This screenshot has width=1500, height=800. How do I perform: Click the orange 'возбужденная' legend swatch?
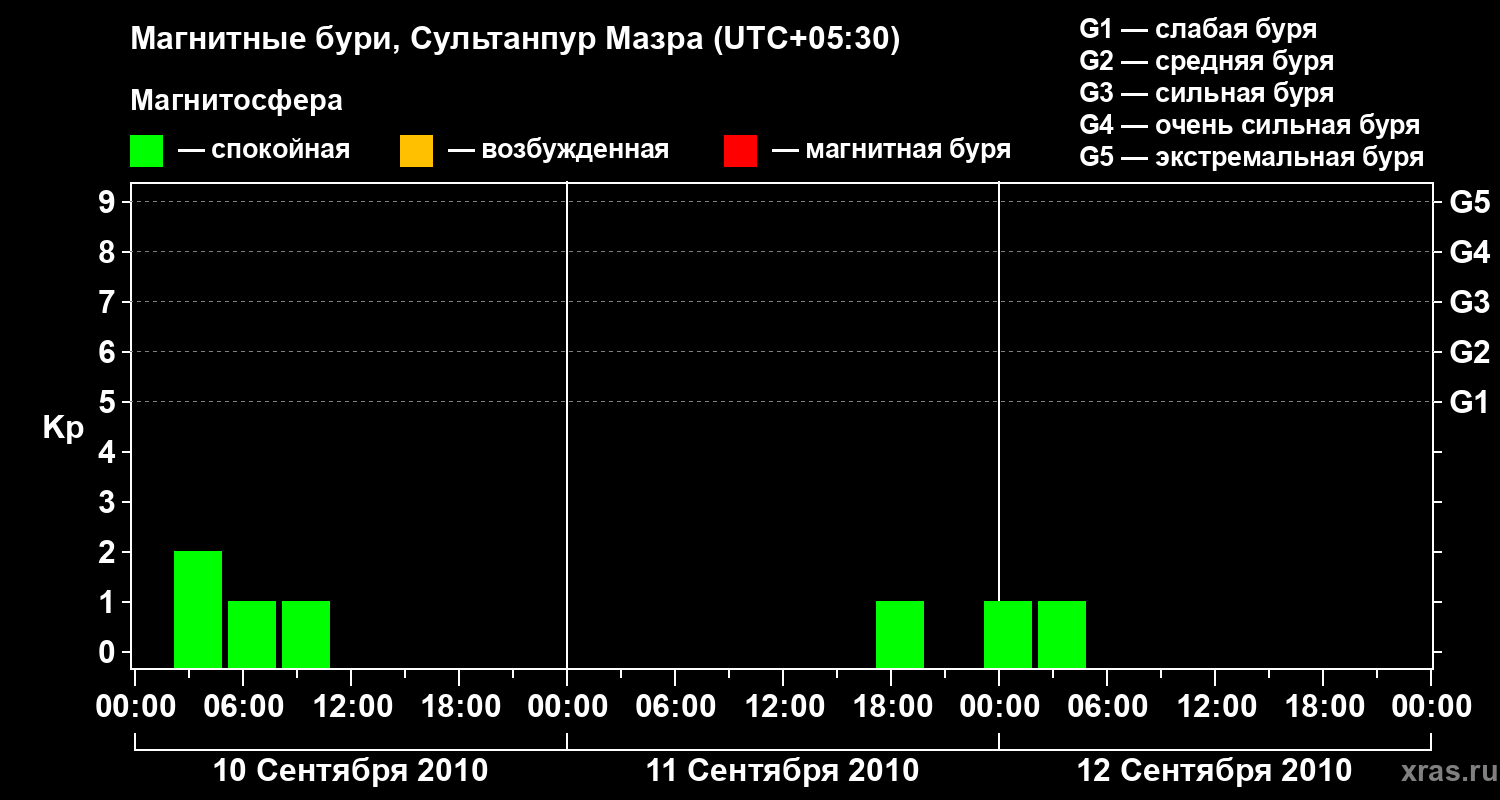416,151
